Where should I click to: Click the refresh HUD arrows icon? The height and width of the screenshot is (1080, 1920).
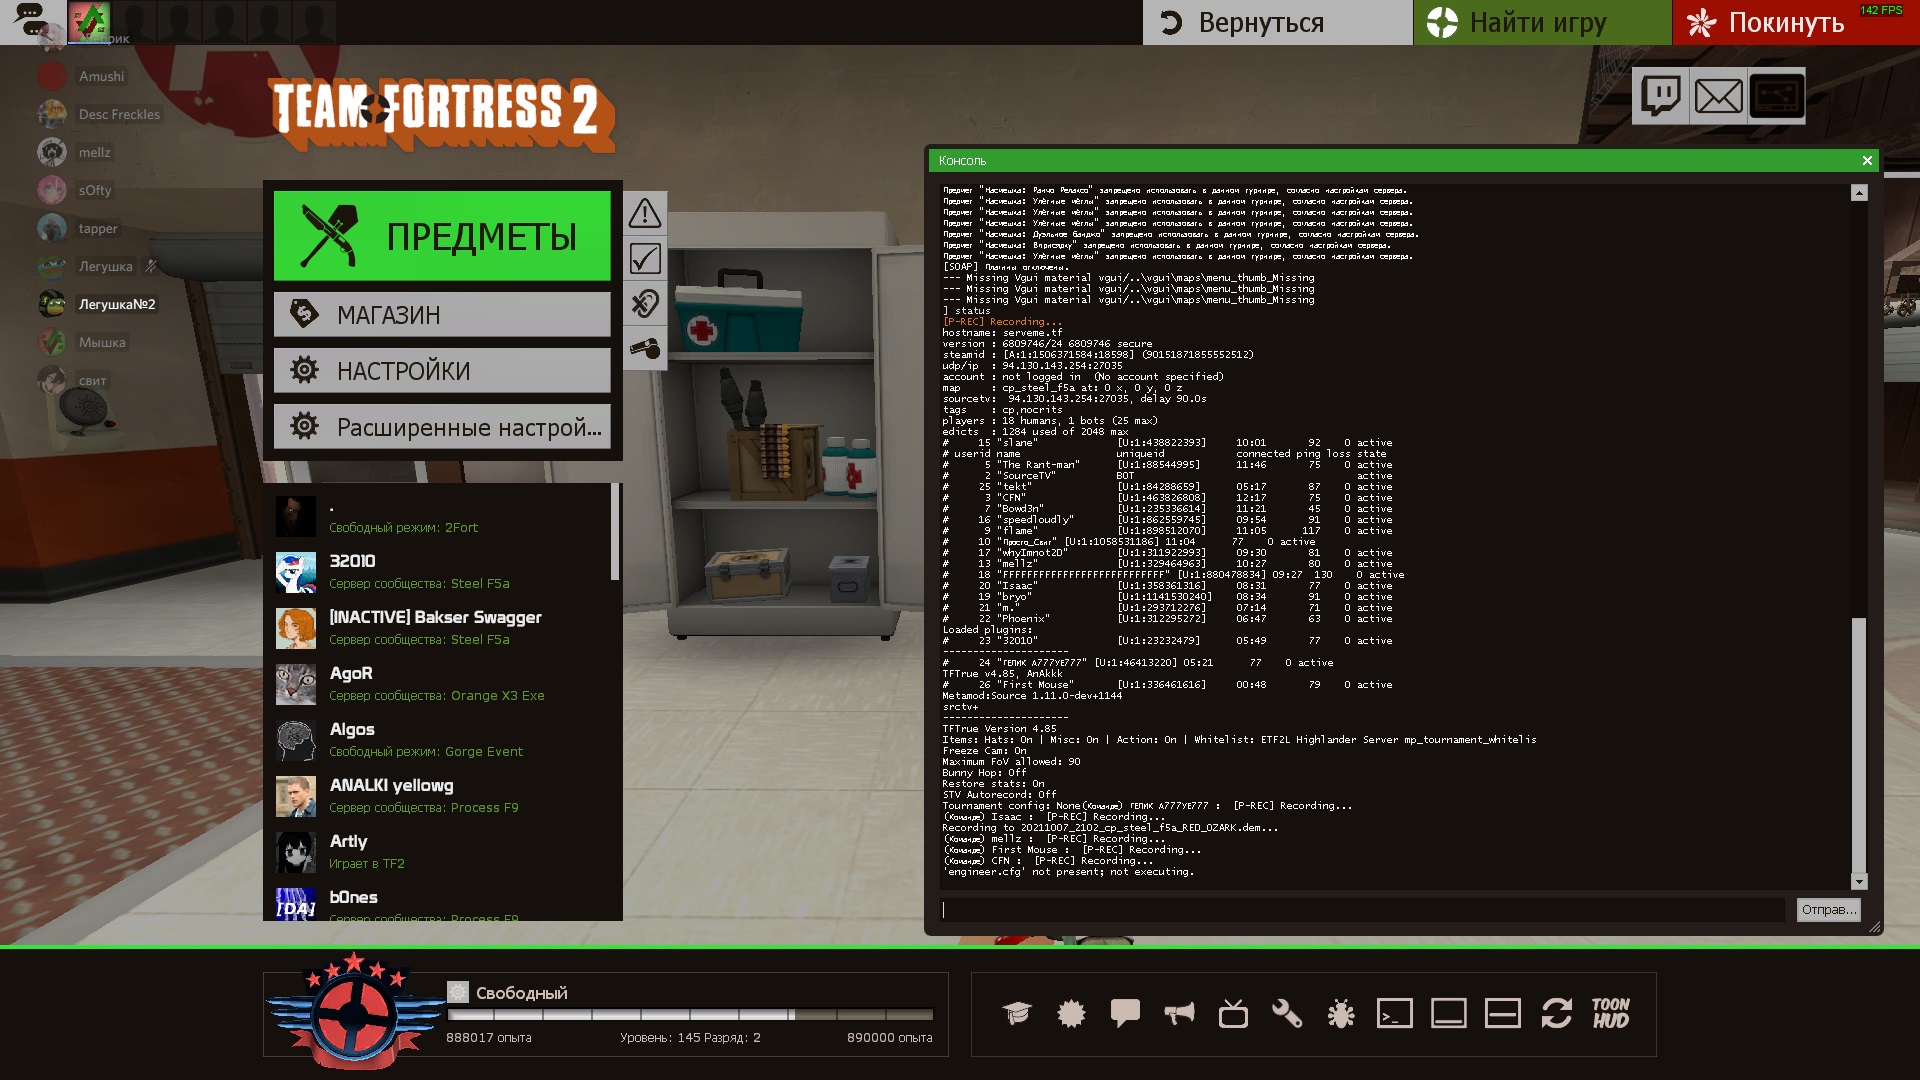coord(1557,1014)
